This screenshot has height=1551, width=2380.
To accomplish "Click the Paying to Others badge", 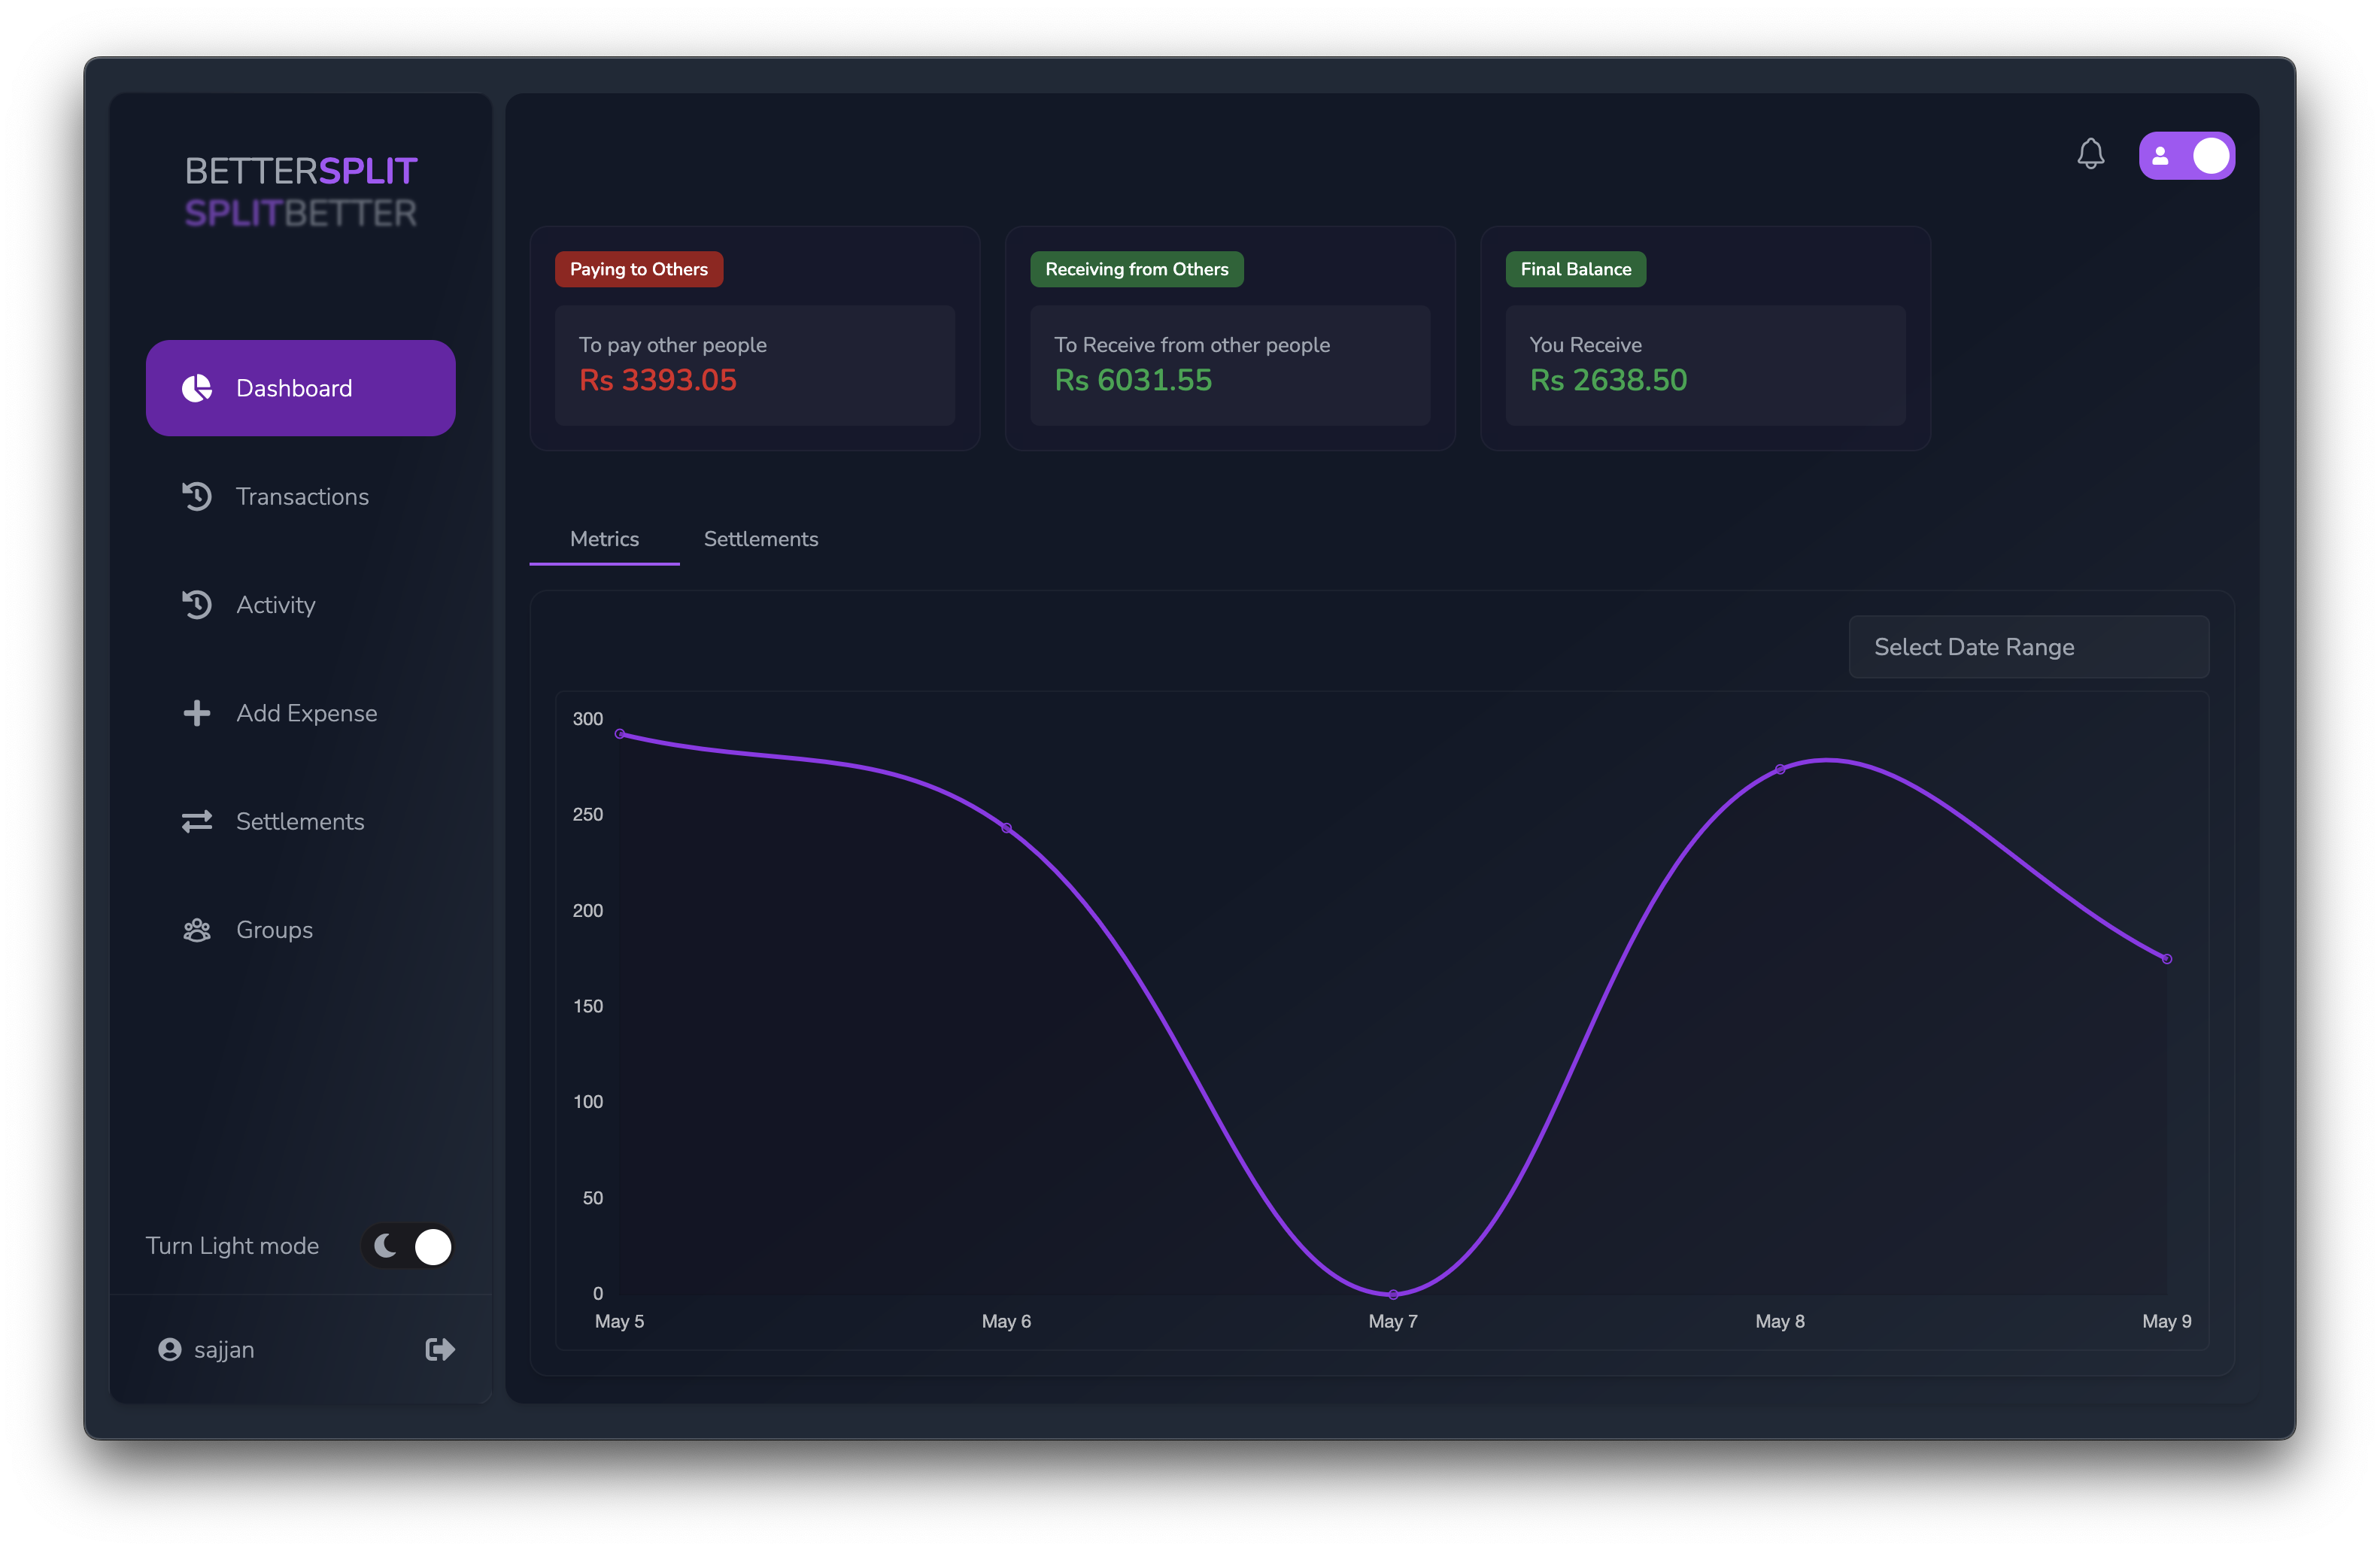I will (638, 269).
